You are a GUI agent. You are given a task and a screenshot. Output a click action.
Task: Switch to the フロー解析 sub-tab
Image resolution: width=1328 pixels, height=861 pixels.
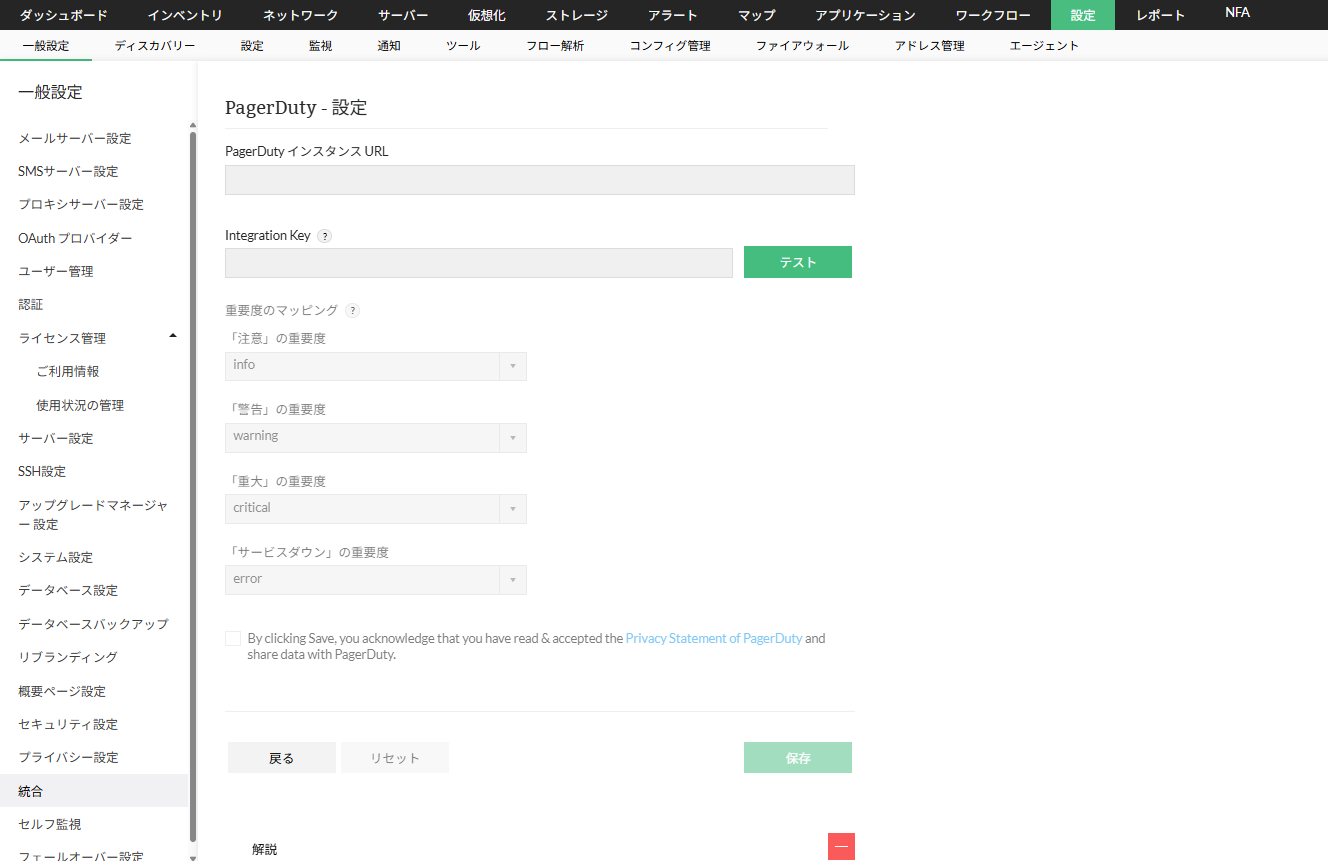(x=555, y=46)
